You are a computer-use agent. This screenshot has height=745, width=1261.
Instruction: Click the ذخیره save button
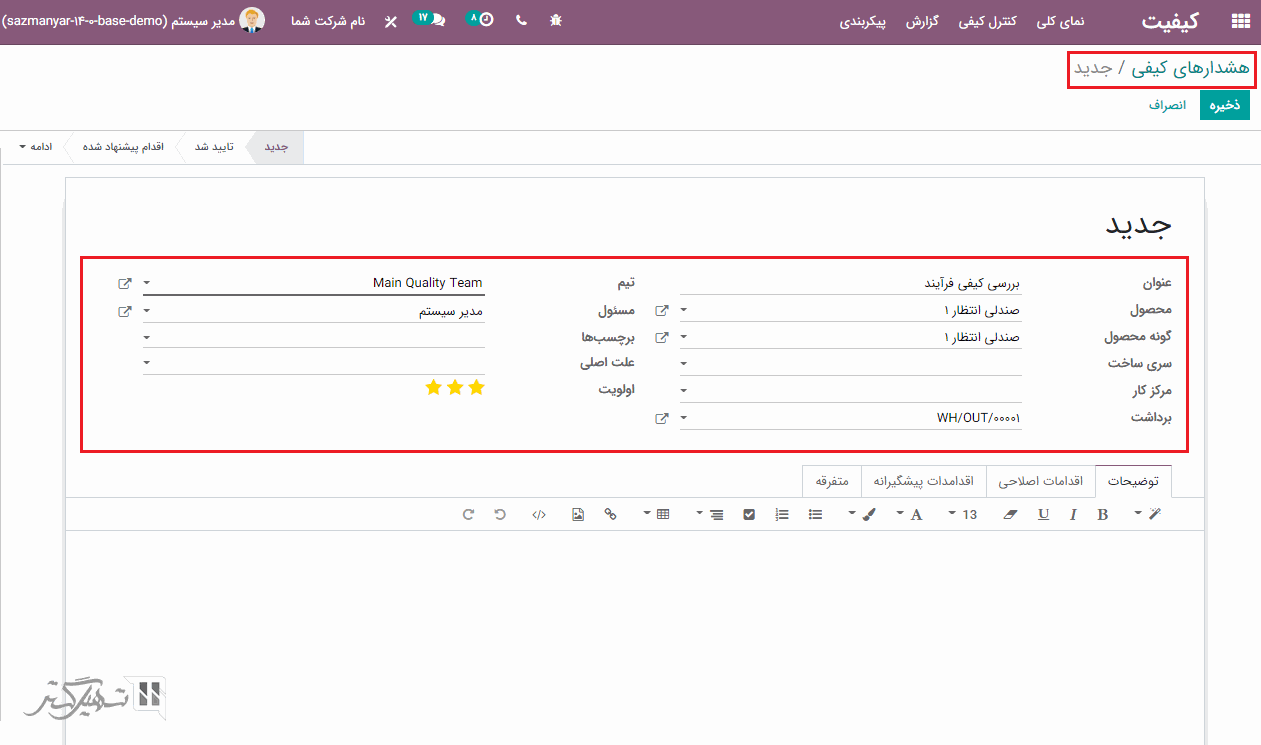tap(1224, 105)
